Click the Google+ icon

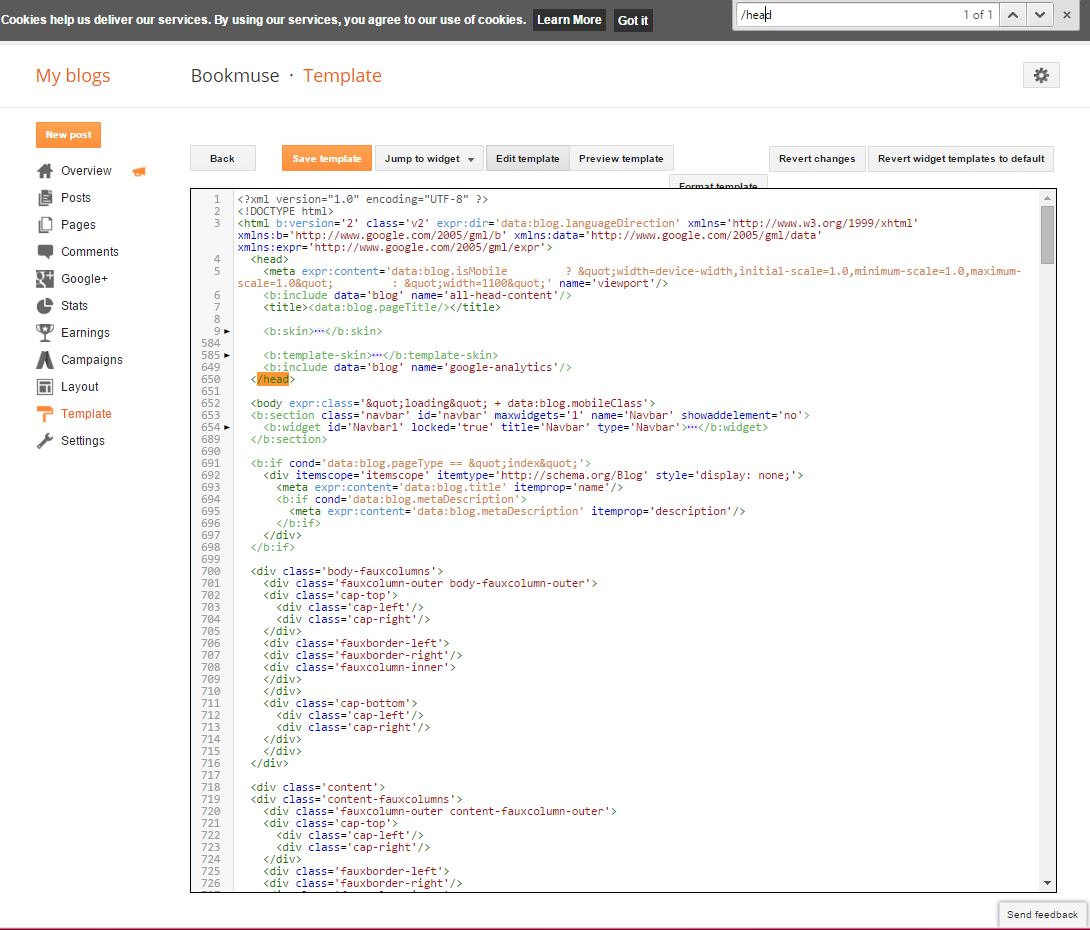[x=45, y=279]
